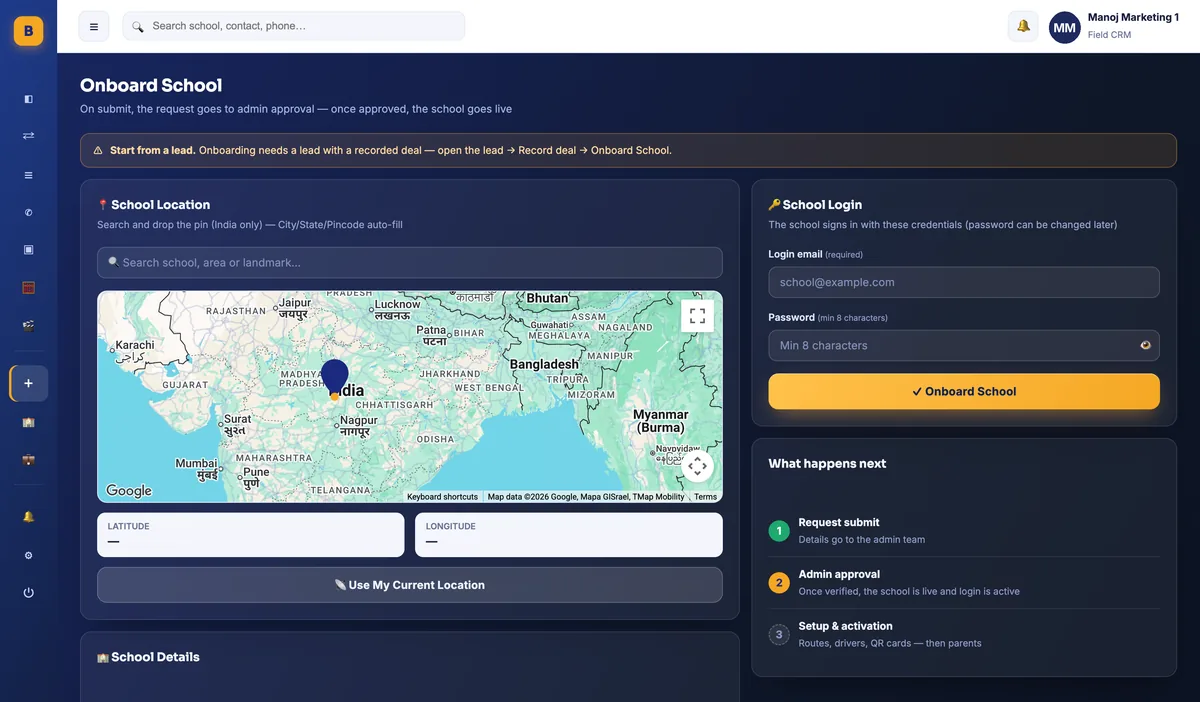Viewport: 1200px width, 702px height.
Task: Click the power logout sidebar icon
Action: [28, 592]
